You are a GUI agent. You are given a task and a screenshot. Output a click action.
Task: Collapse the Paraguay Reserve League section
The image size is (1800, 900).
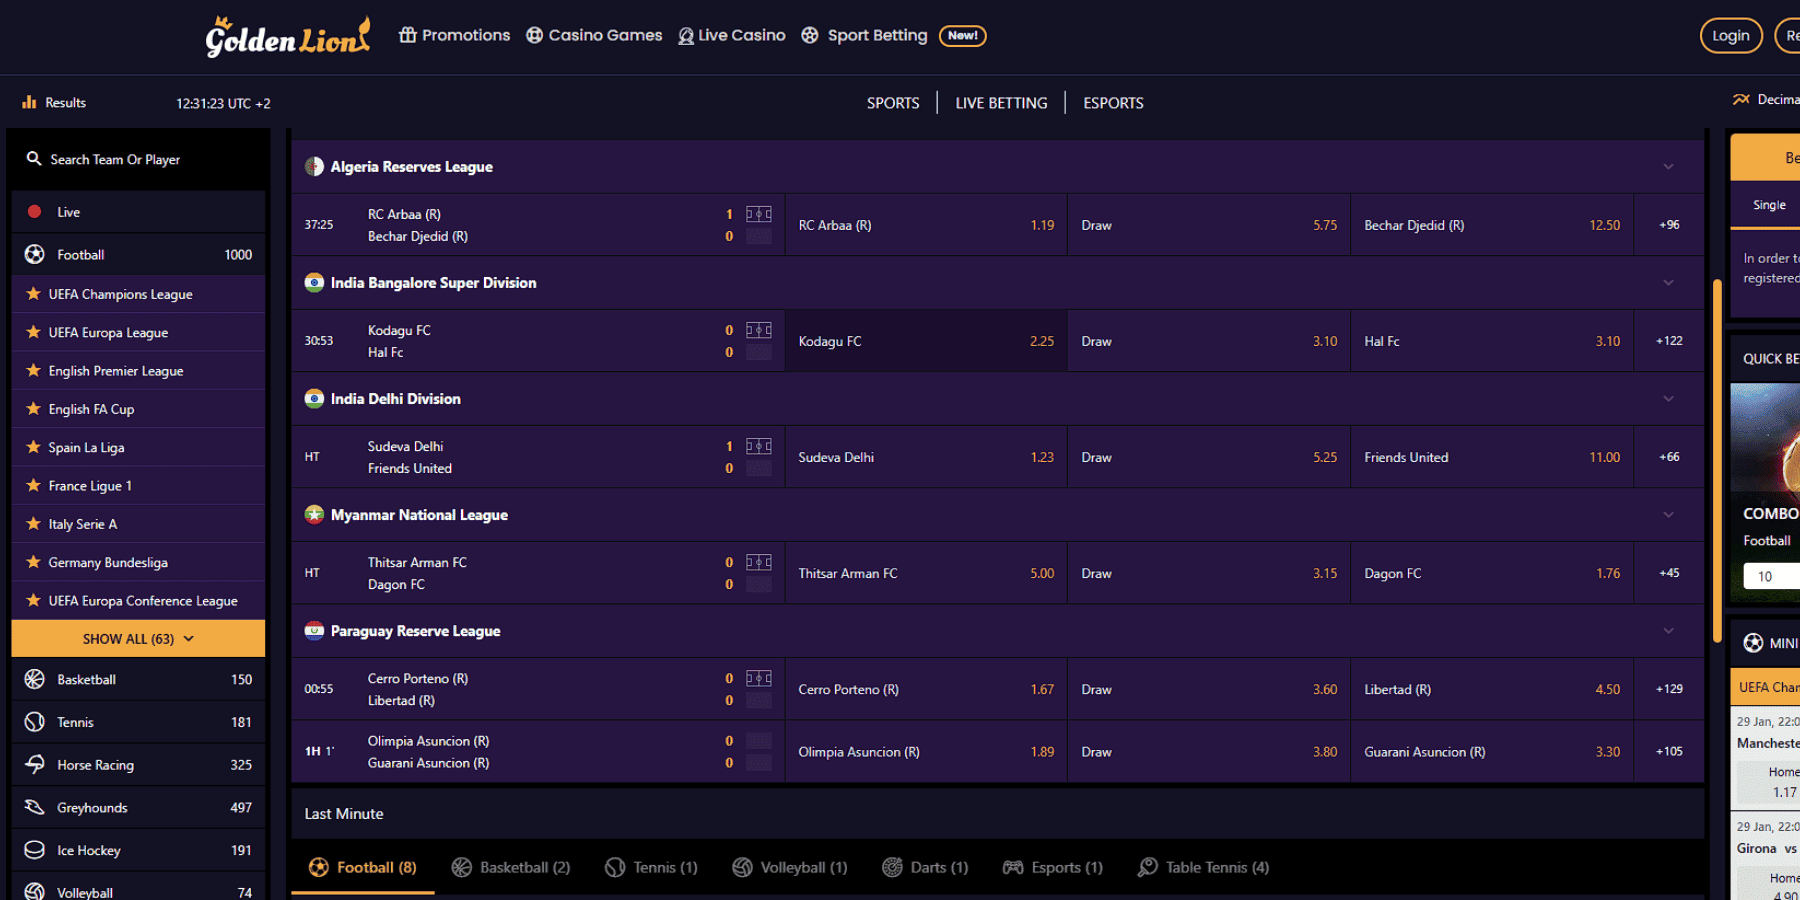(1668, 631)
